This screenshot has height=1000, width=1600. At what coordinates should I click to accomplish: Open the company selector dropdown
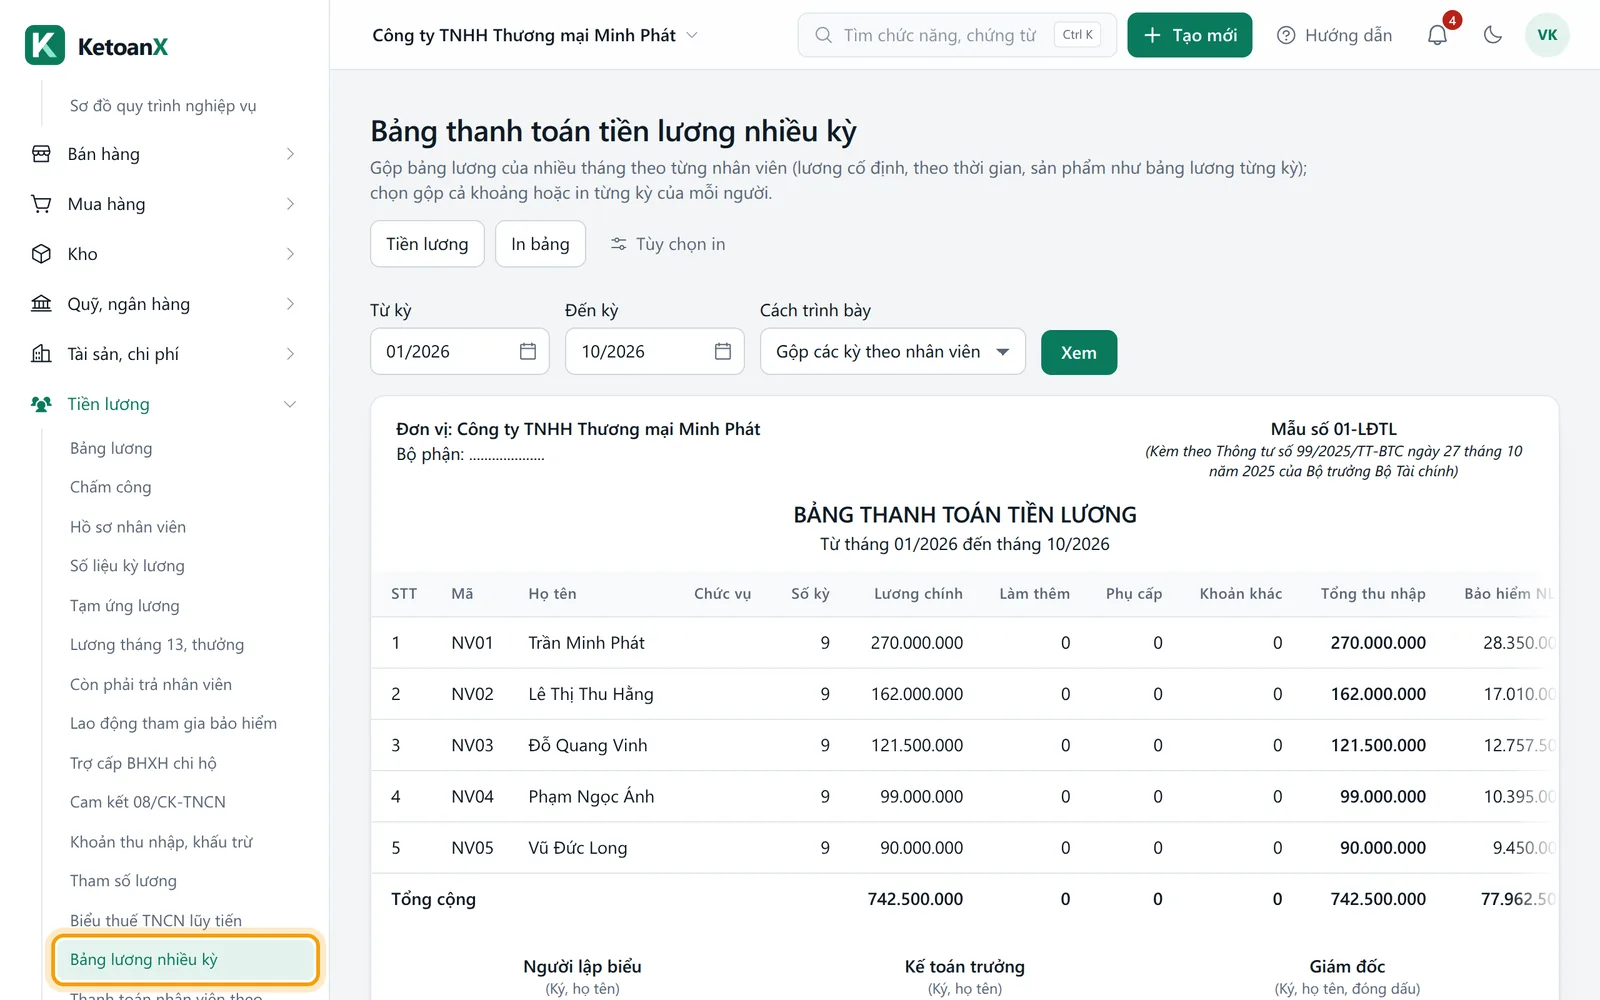click(535, 35)
